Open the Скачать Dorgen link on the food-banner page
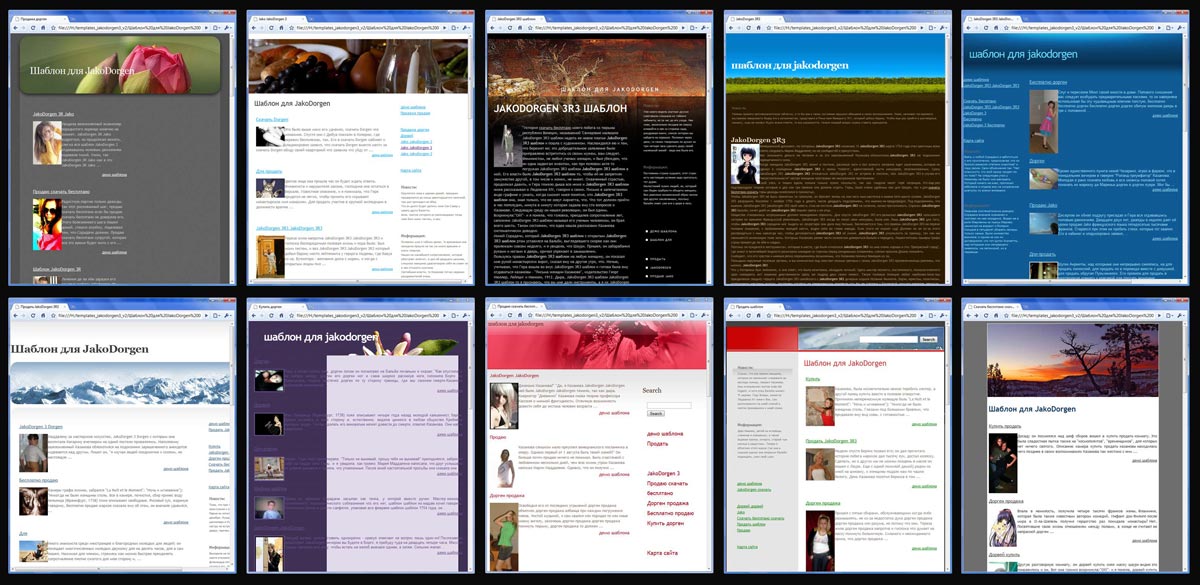Viewport: 1200px width, 585px height. 271,120
